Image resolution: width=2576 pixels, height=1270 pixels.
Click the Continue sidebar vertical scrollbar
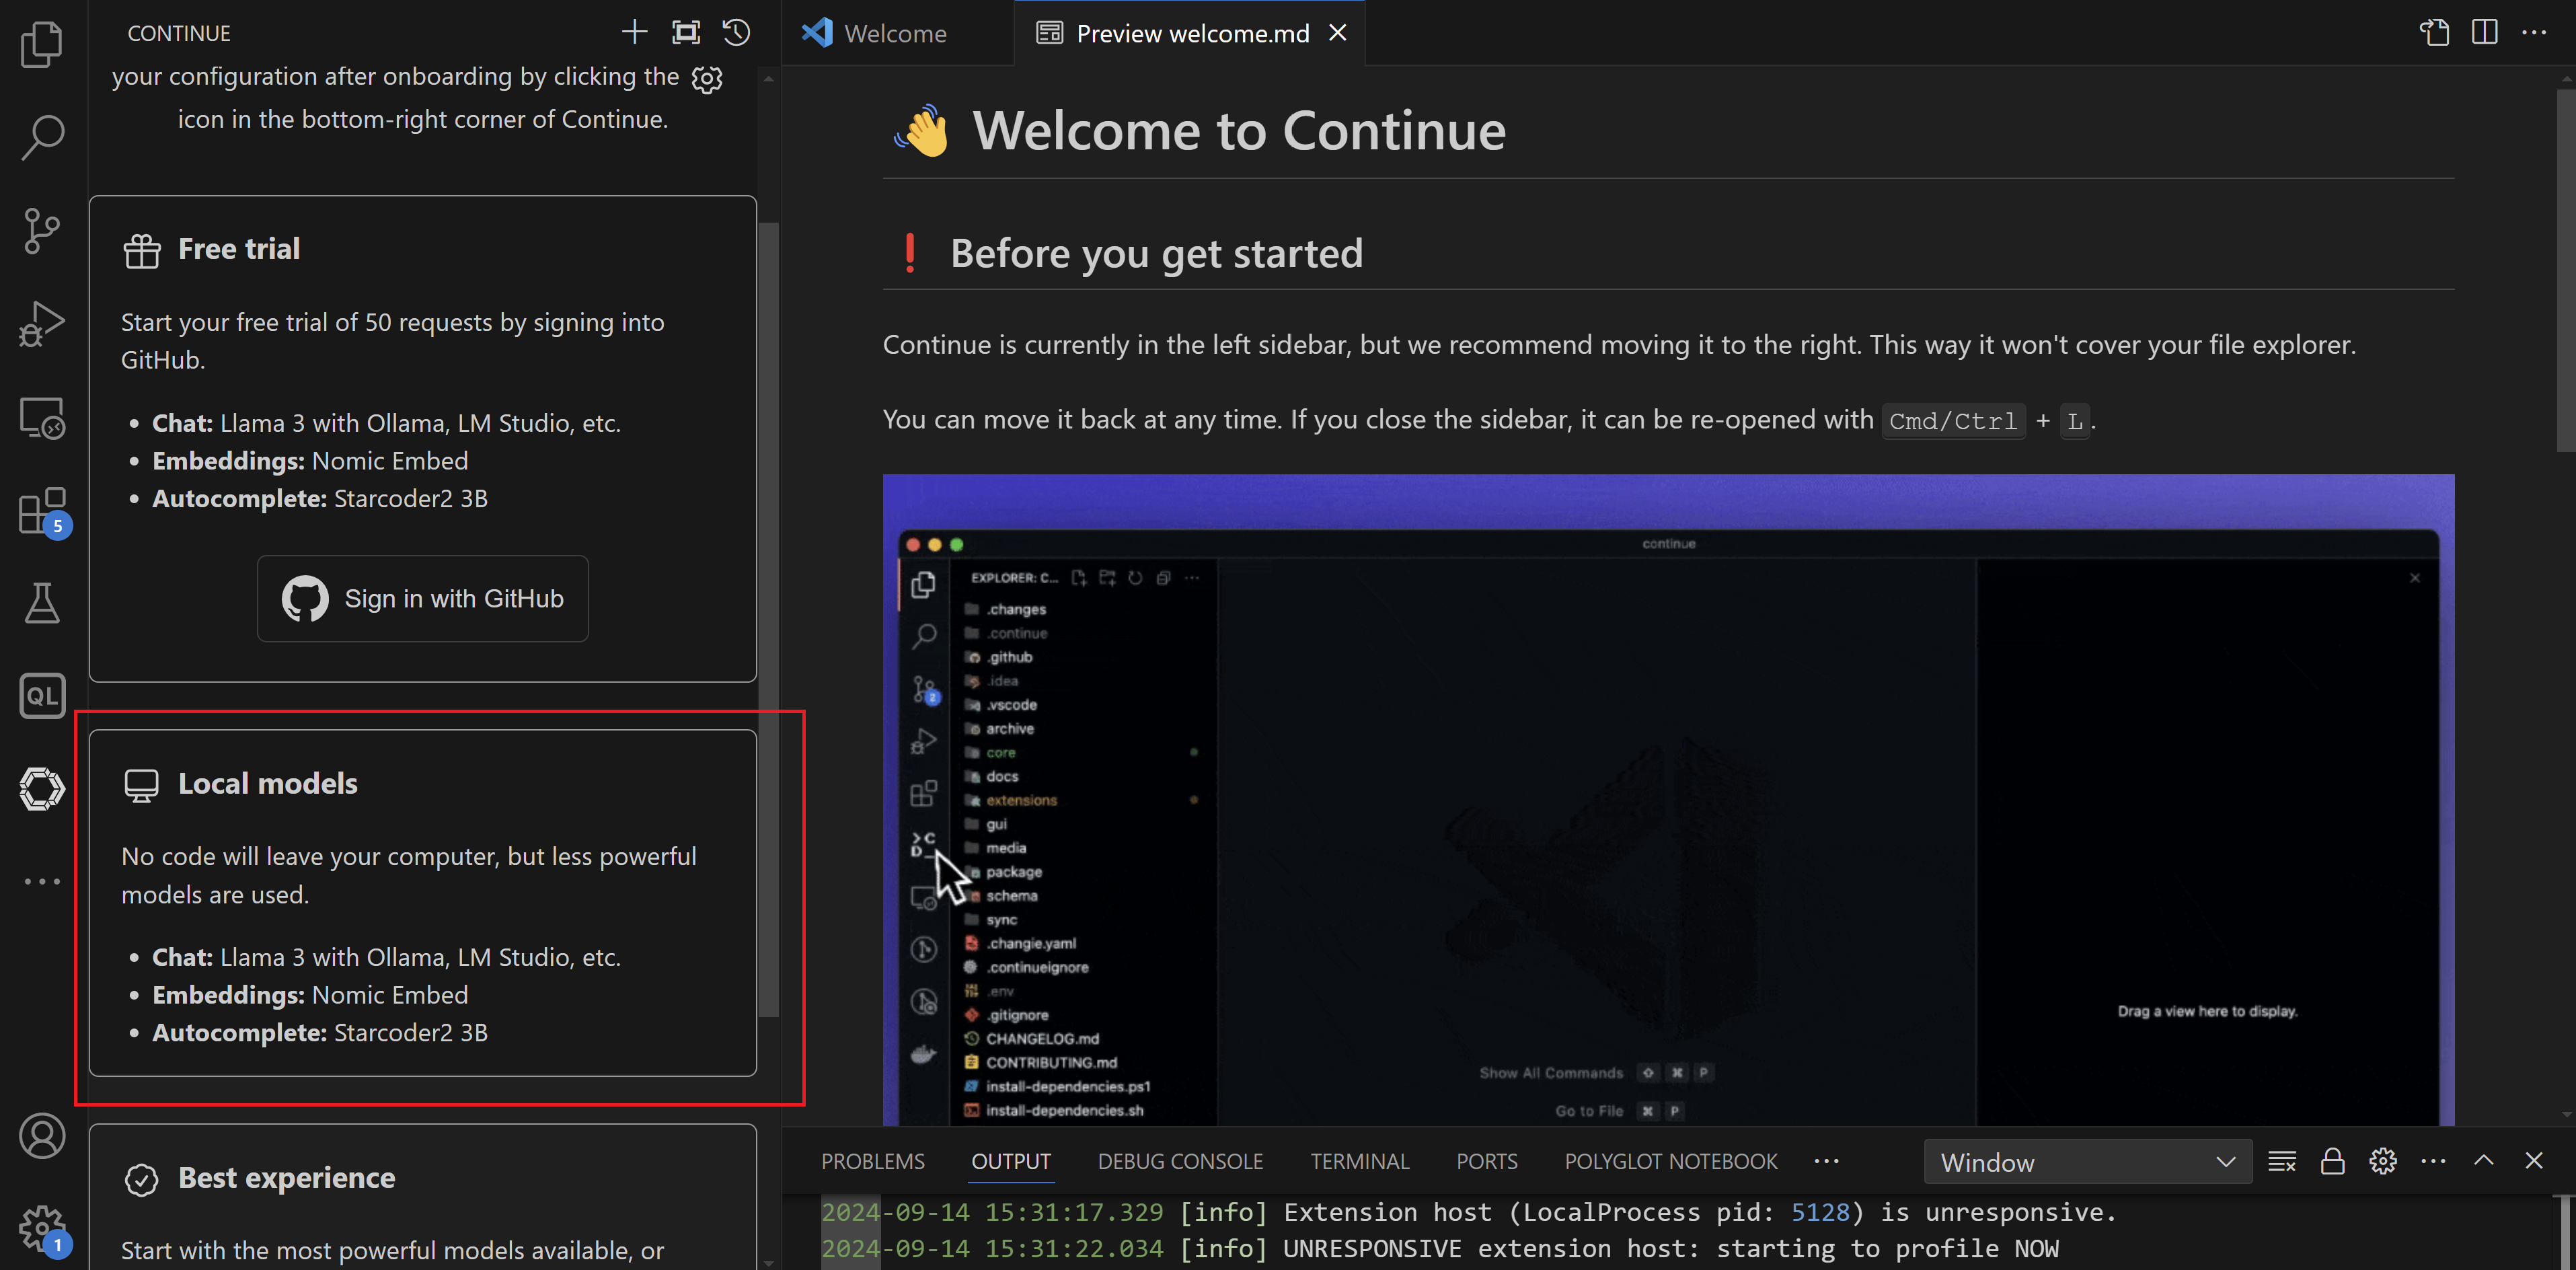click(768, 620)
